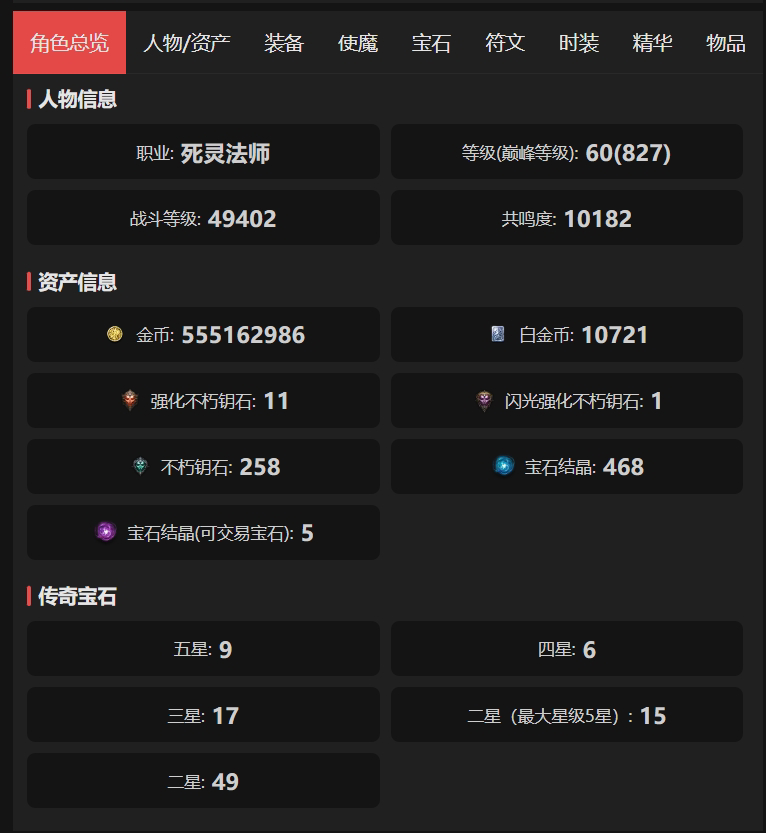Click the purple crest icon beside 闪光强化不朽钥石
The height and width of the screenshot is (833, 766).
pyautogui.click(x=484, y=400)
